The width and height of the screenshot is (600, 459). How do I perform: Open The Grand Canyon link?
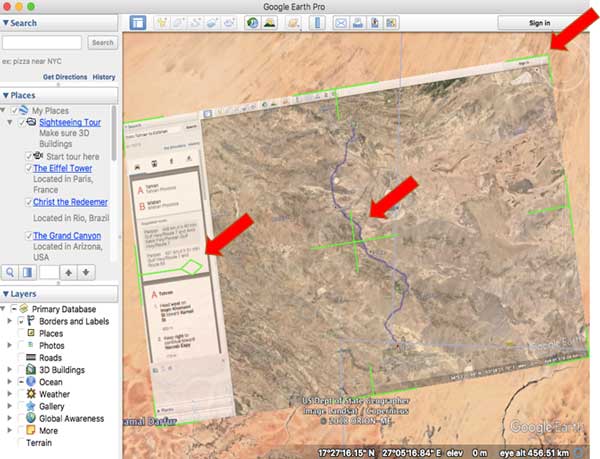(x=67, y=236)
